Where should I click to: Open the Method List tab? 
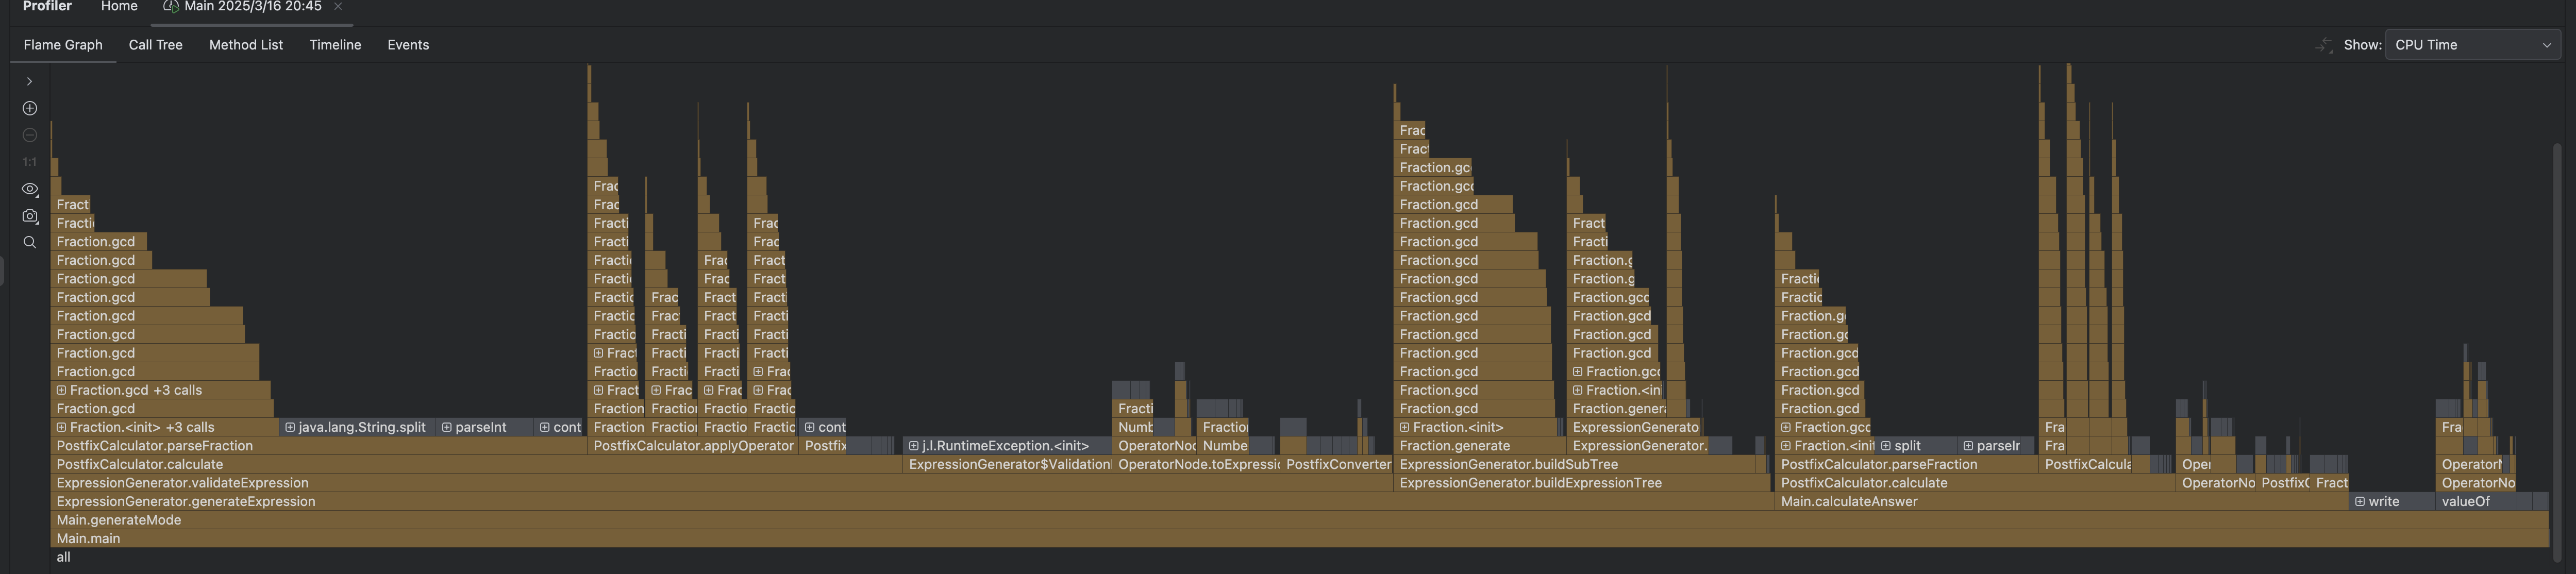(246, 45)
